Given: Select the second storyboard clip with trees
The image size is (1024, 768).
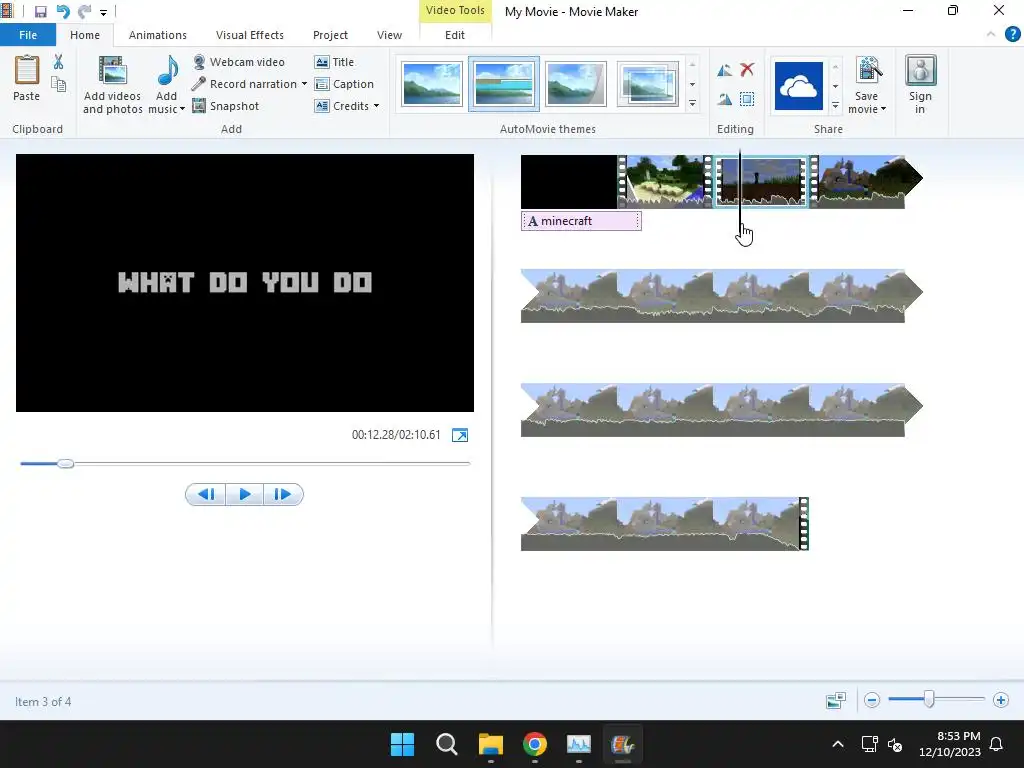Looking at the screenshot, I should [x=665, y=182].
